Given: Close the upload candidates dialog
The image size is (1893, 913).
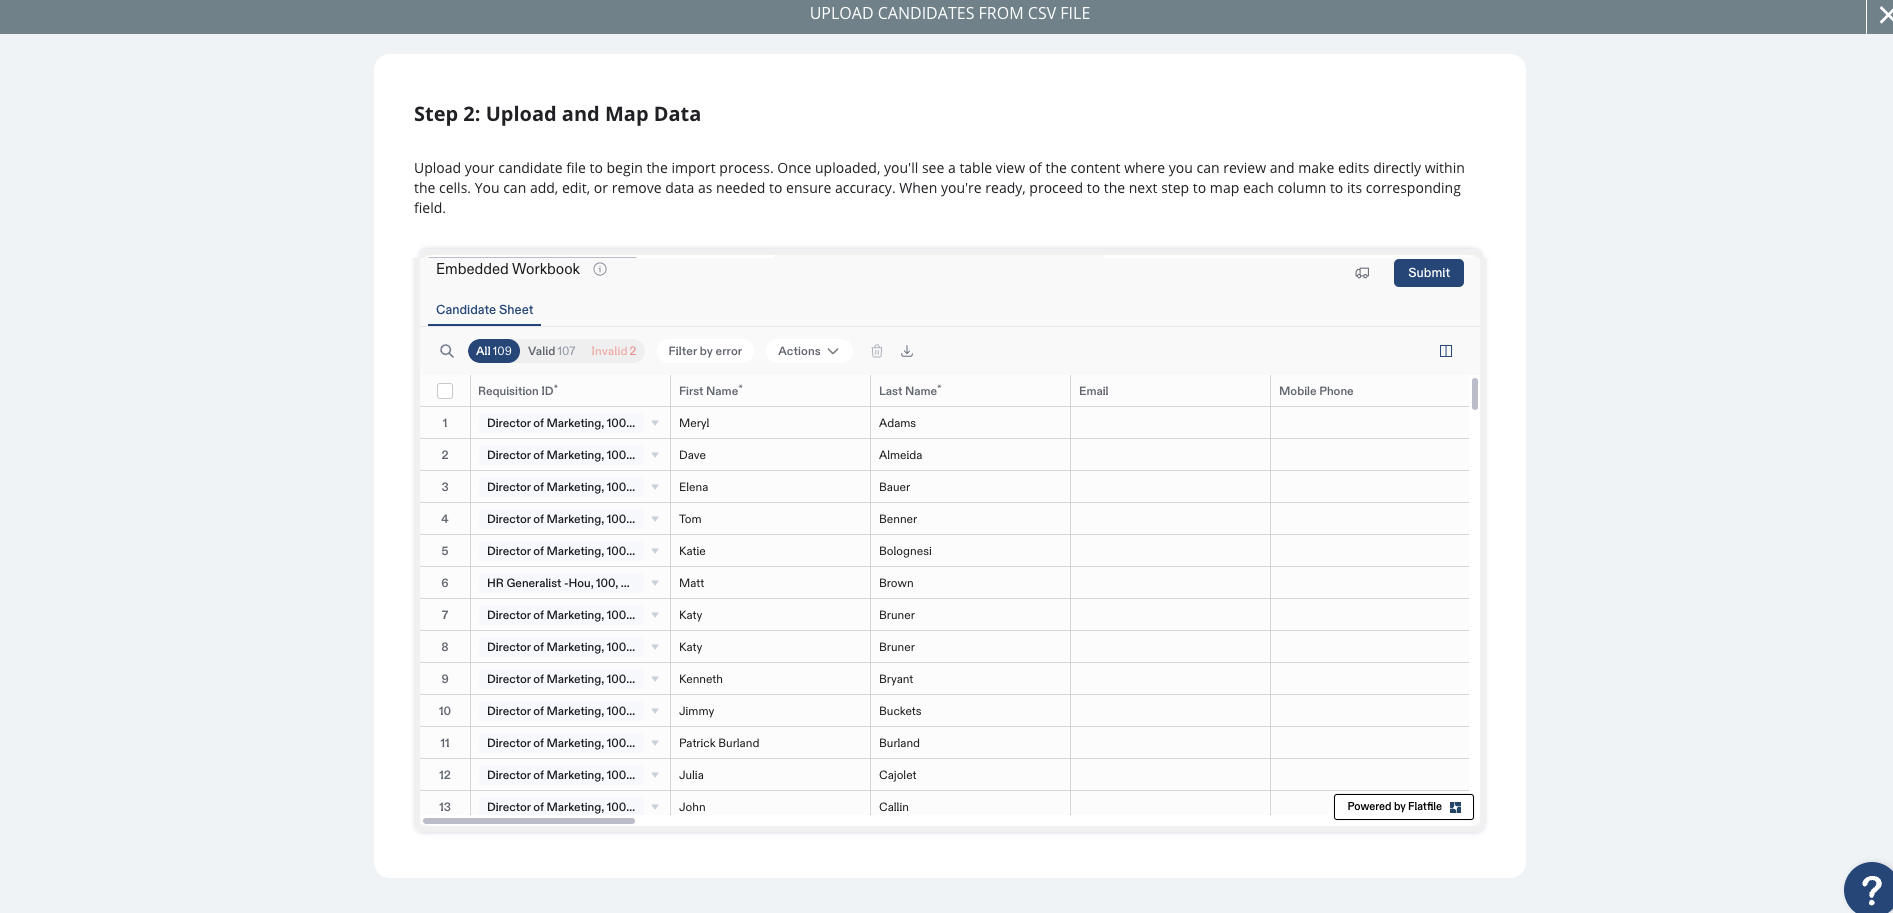Looking at the screenshot, I should coord(1884,15).
